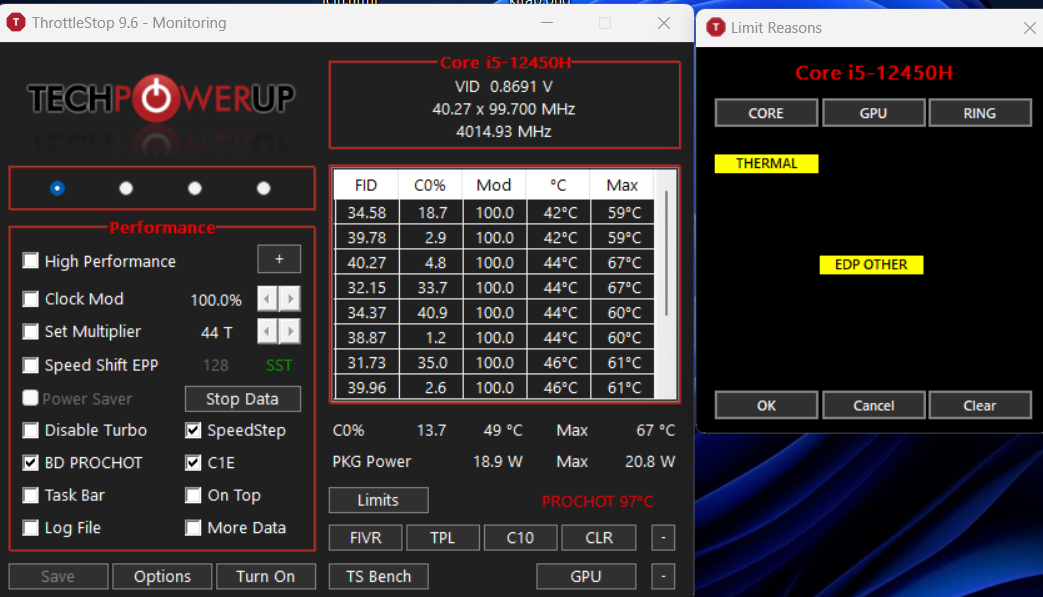
Task: Toggle the Clock Mod checkbox
Action: 31,298
